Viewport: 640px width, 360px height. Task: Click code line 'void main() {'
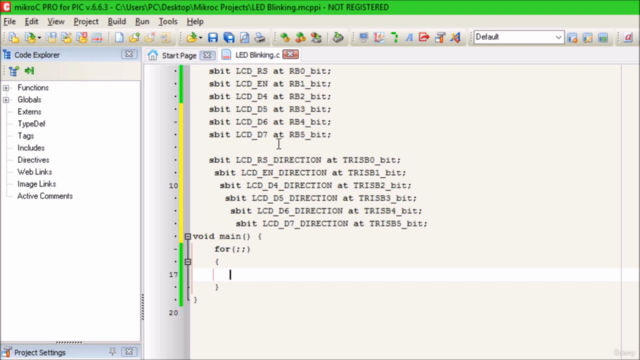click(x=227, y=236)
